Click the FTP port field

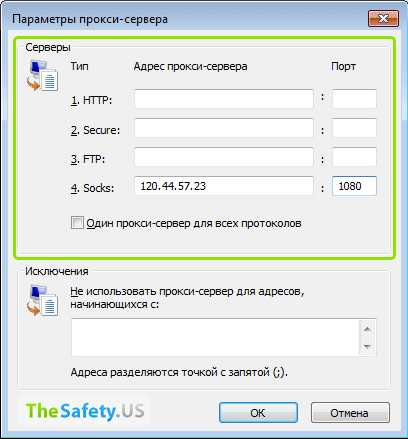[354, 157]
